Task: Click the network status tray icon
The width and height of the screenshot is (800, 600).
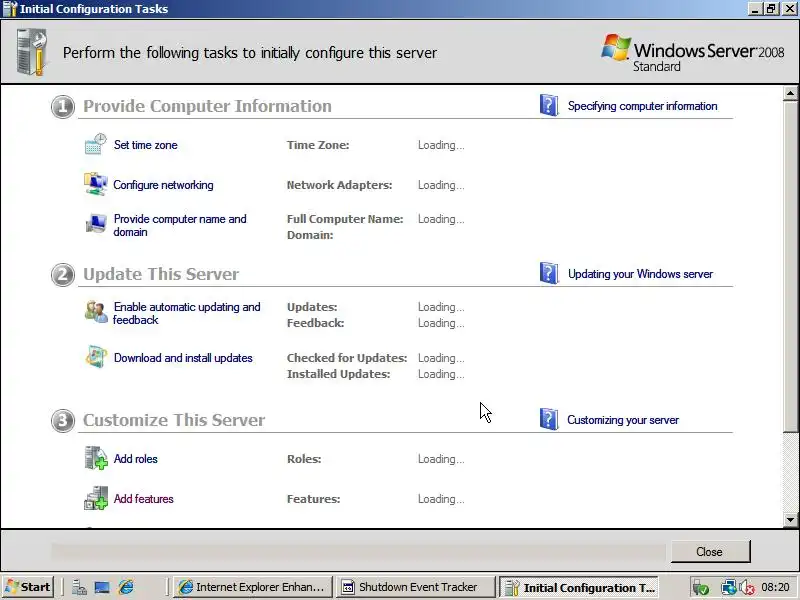Action: 729,588
